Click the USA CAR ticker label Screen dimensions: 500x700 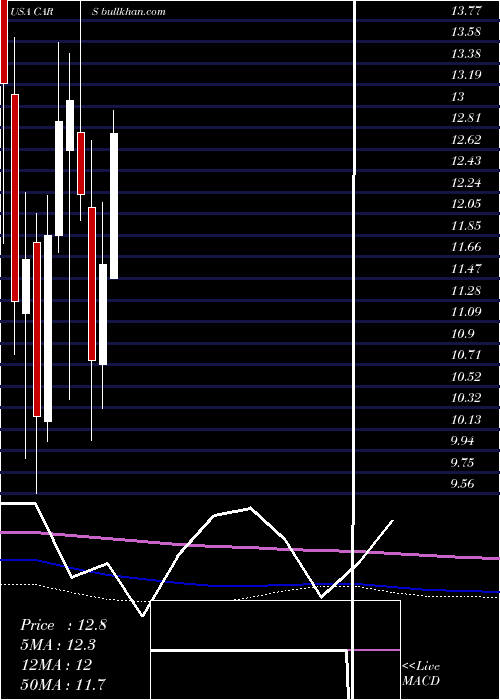32,12
